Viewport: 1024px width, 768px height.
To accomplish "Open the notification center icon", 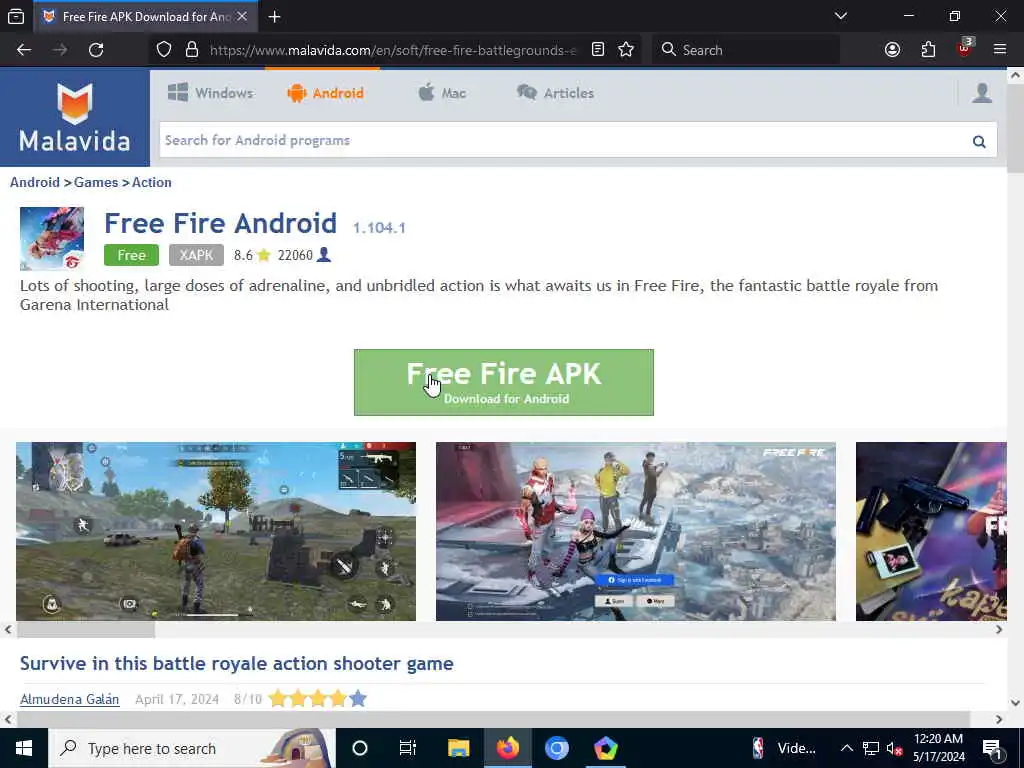I will [x=992, y=749].
